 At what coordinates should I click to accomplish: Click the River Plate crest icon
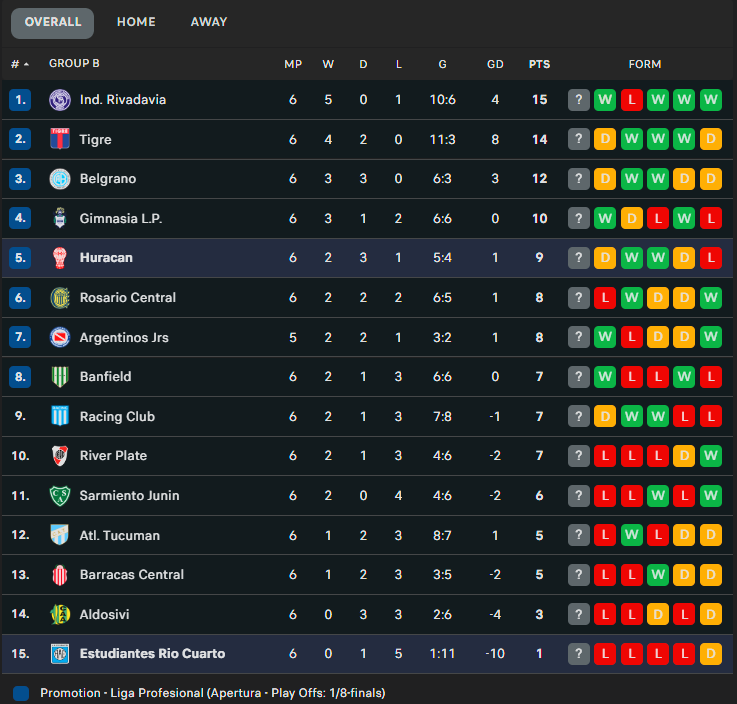click(x=60, y=456)
